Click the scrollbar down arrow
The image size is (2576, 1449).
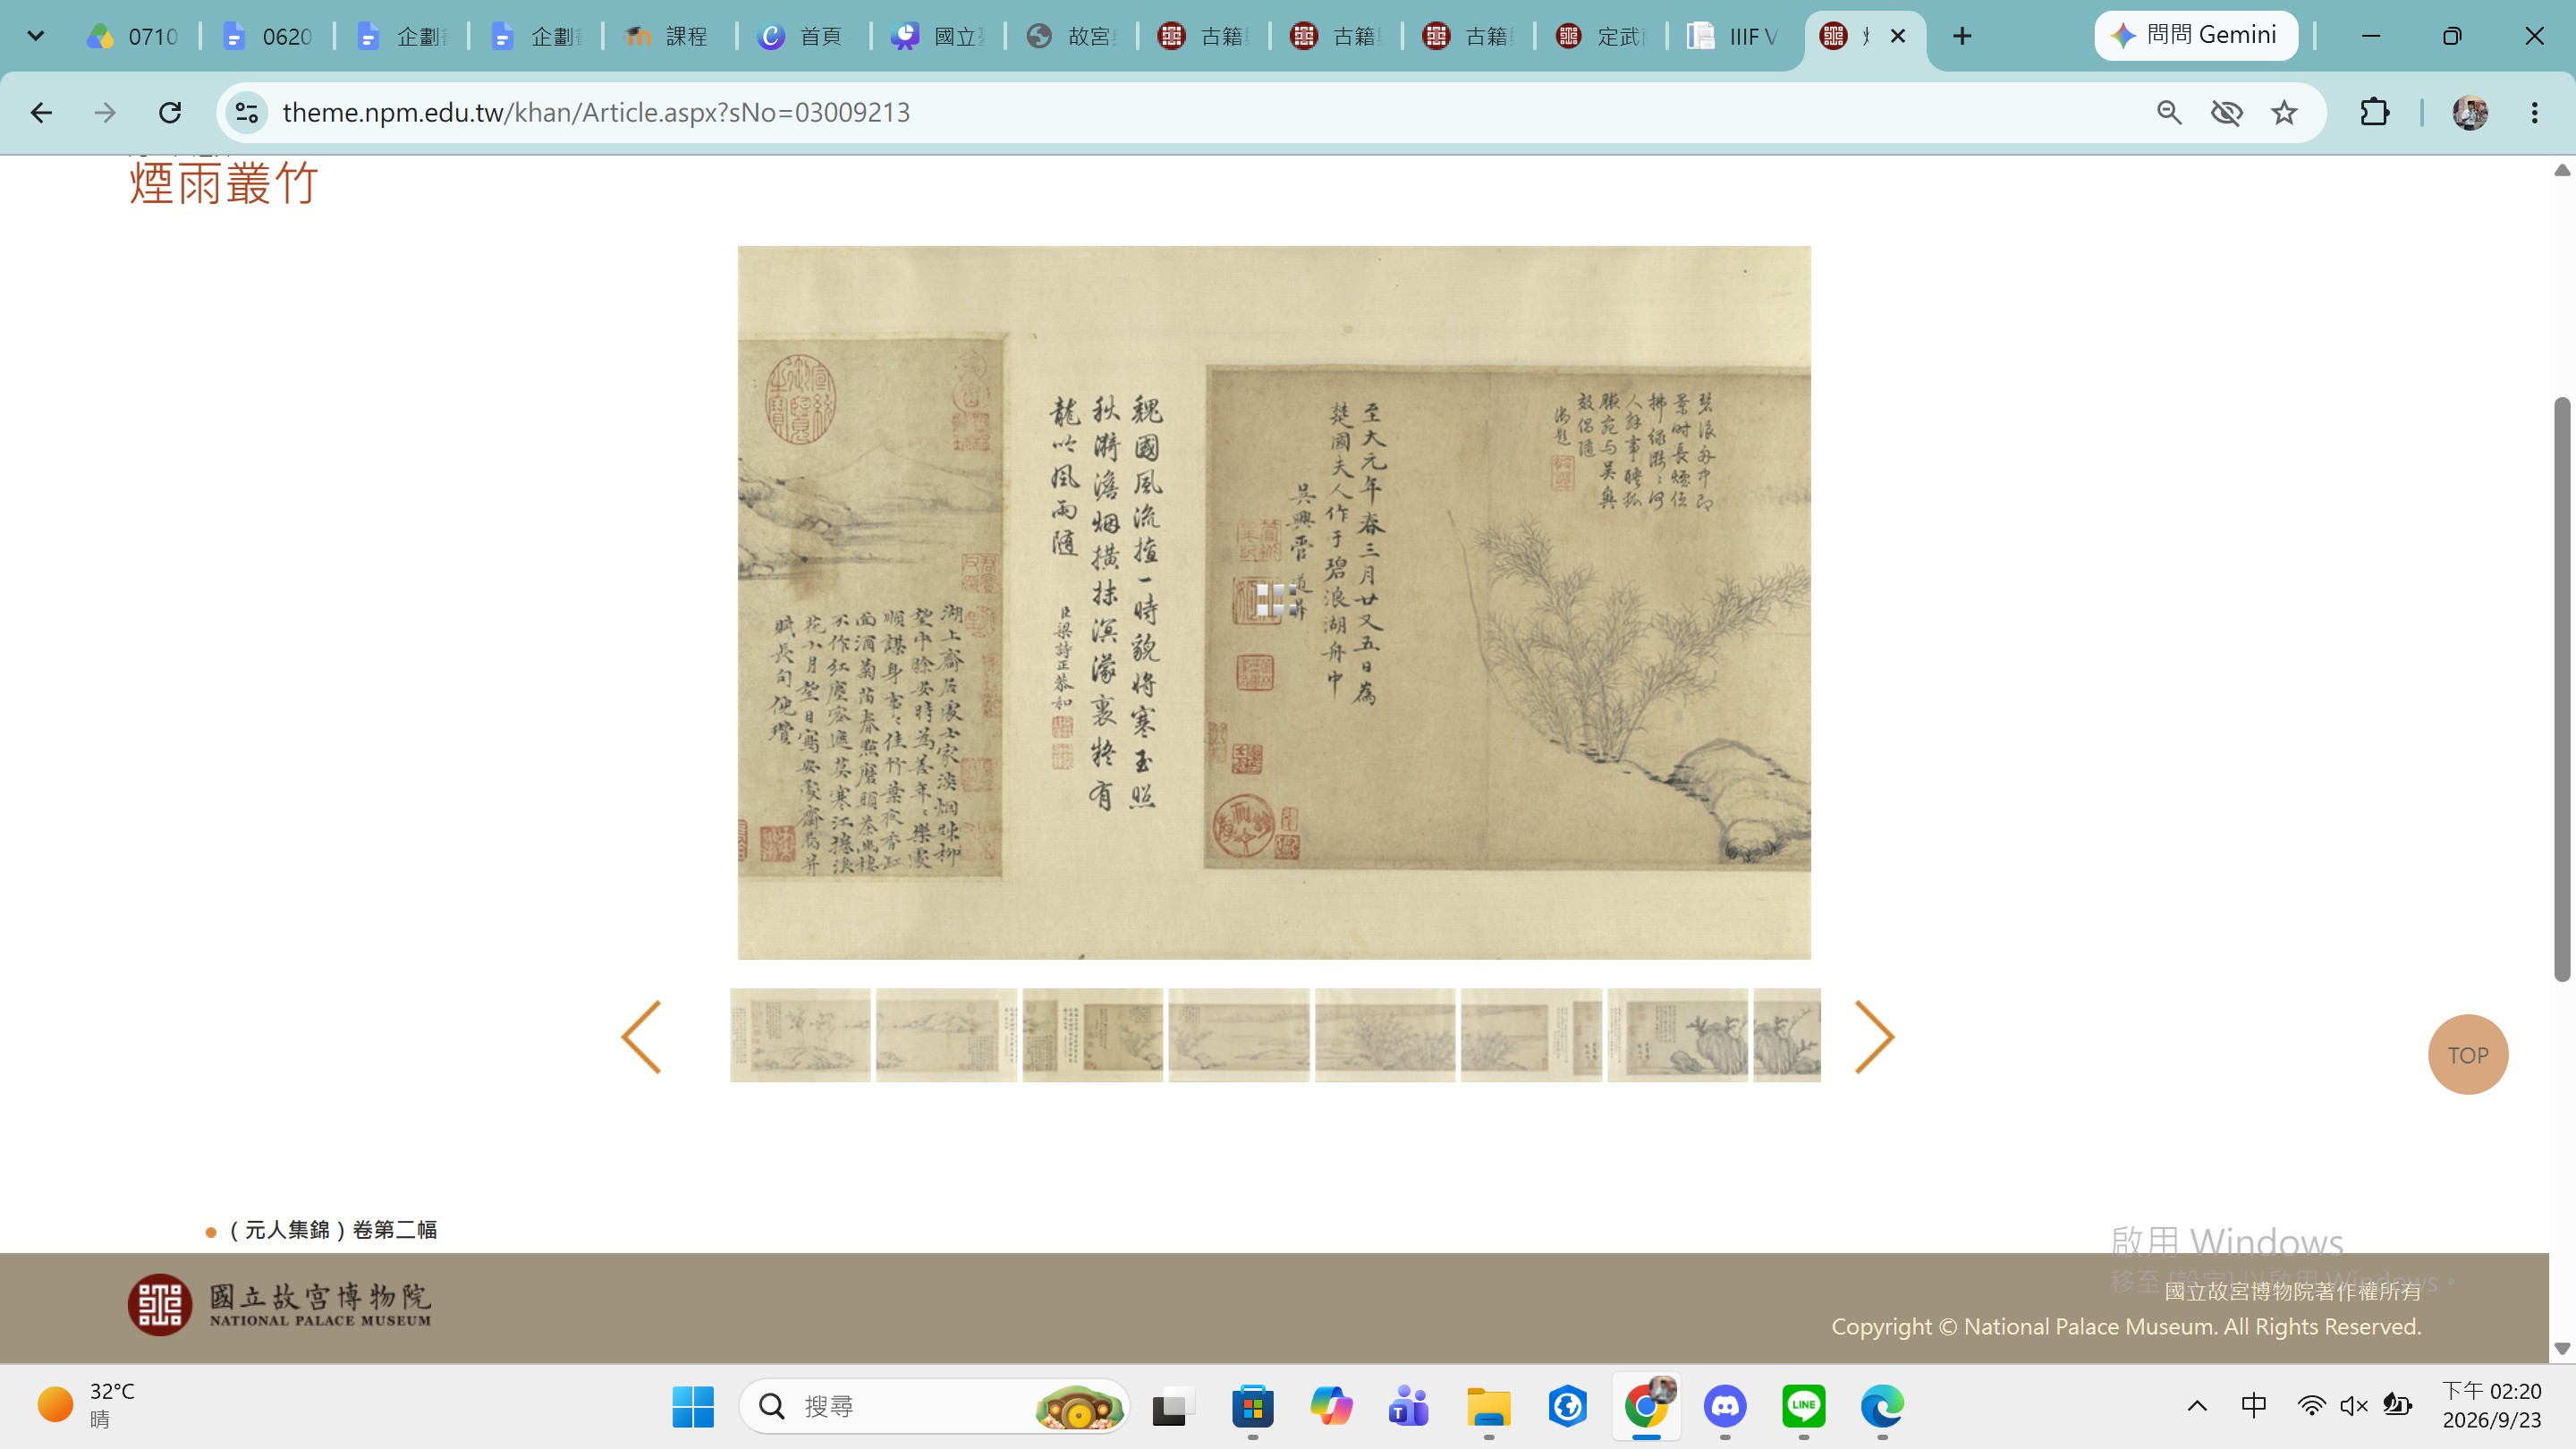2562,1349
